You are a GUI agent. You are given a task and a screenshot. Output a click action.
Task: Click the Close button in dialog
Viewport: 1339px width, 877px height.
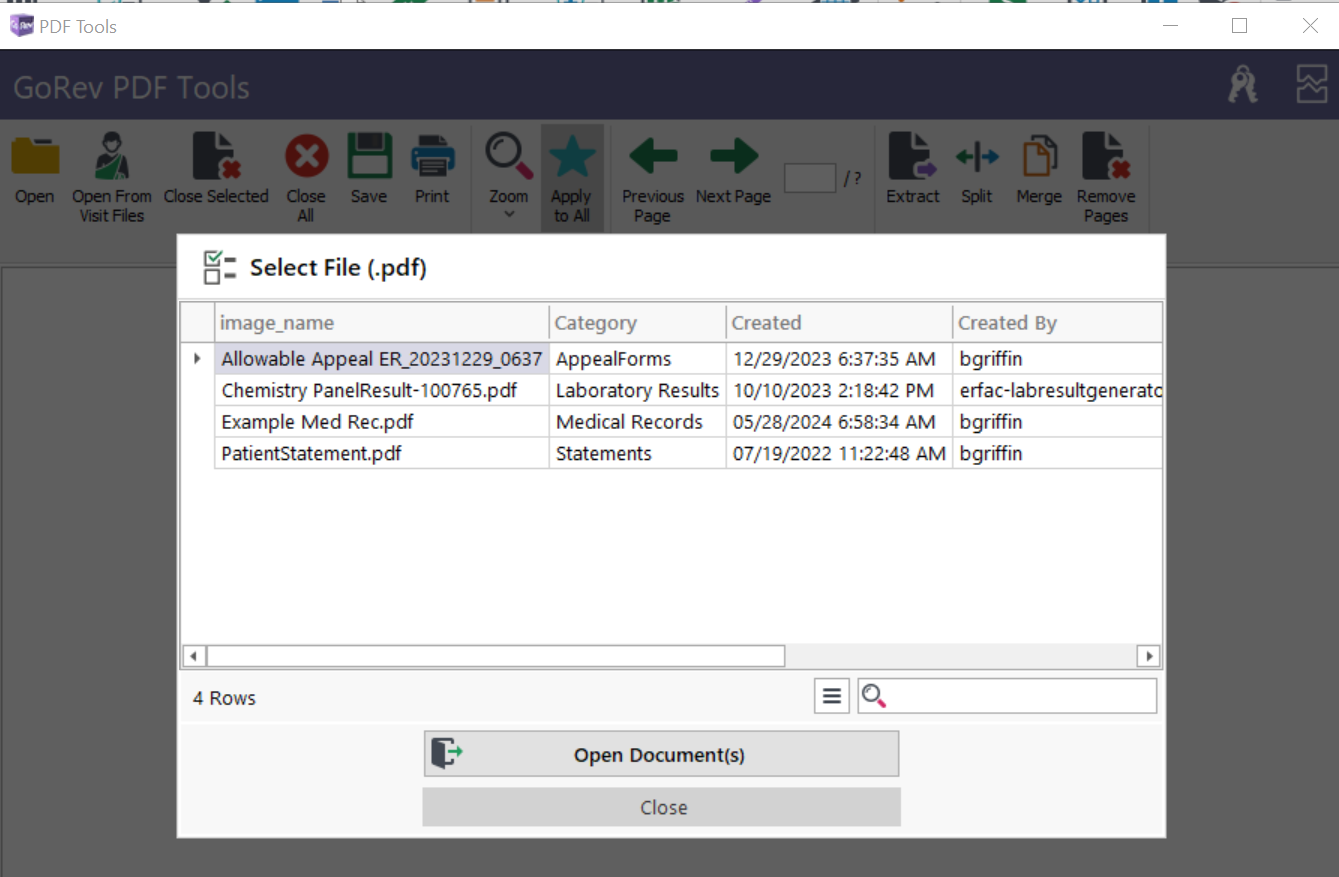coord(662,807)
